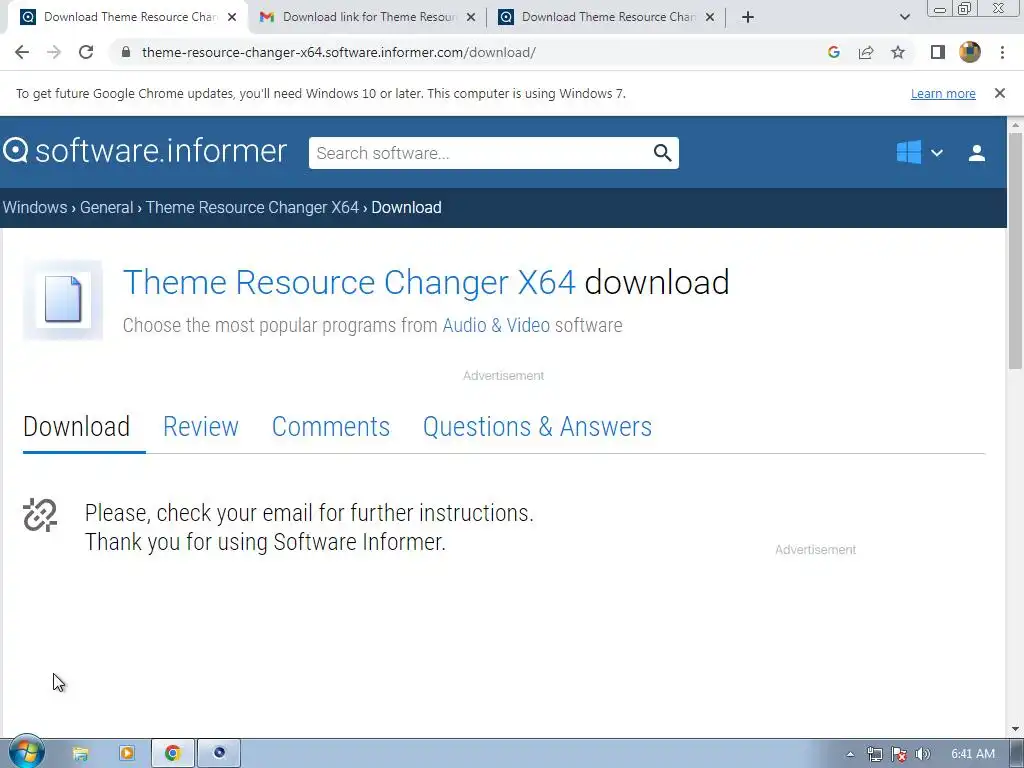Close the first Download Theme Resource tab
1024x768 pixels.
pos(232,17)
